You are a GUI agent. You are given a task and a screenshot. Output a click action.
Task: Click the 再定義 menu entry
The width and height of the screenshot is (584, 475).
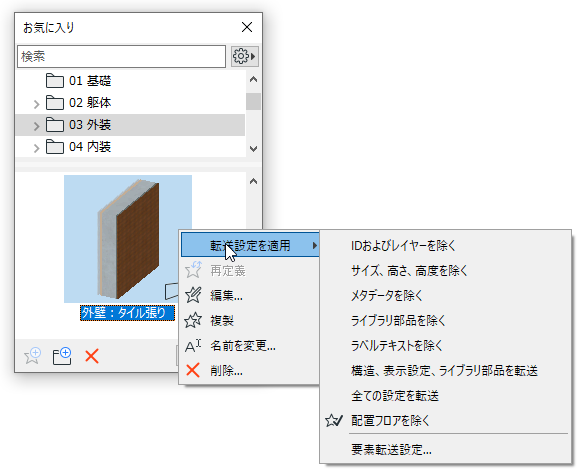click(x=250, y=270)
